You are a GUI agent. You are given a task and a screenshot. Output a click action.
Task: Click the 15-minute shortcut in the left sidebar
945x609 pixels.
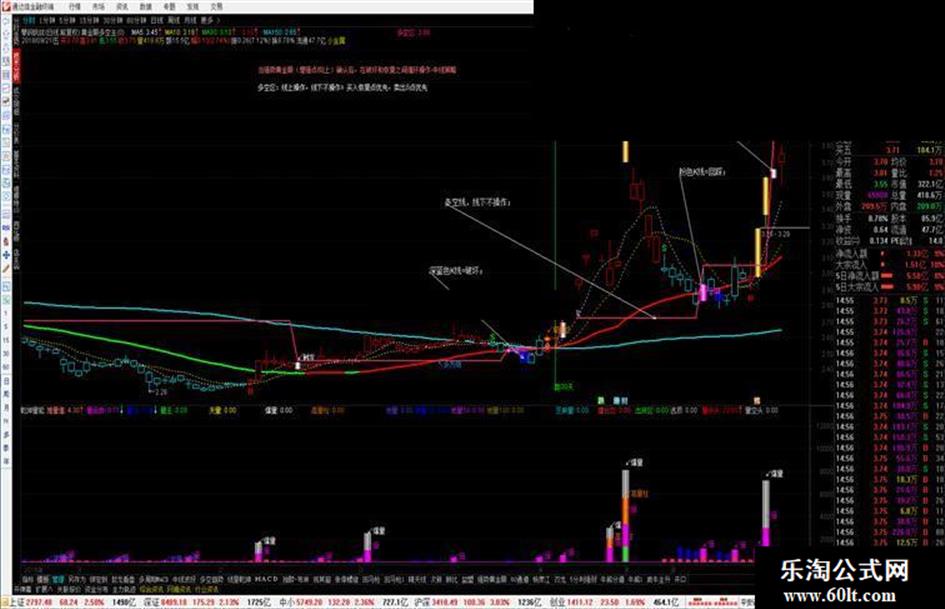6,340
